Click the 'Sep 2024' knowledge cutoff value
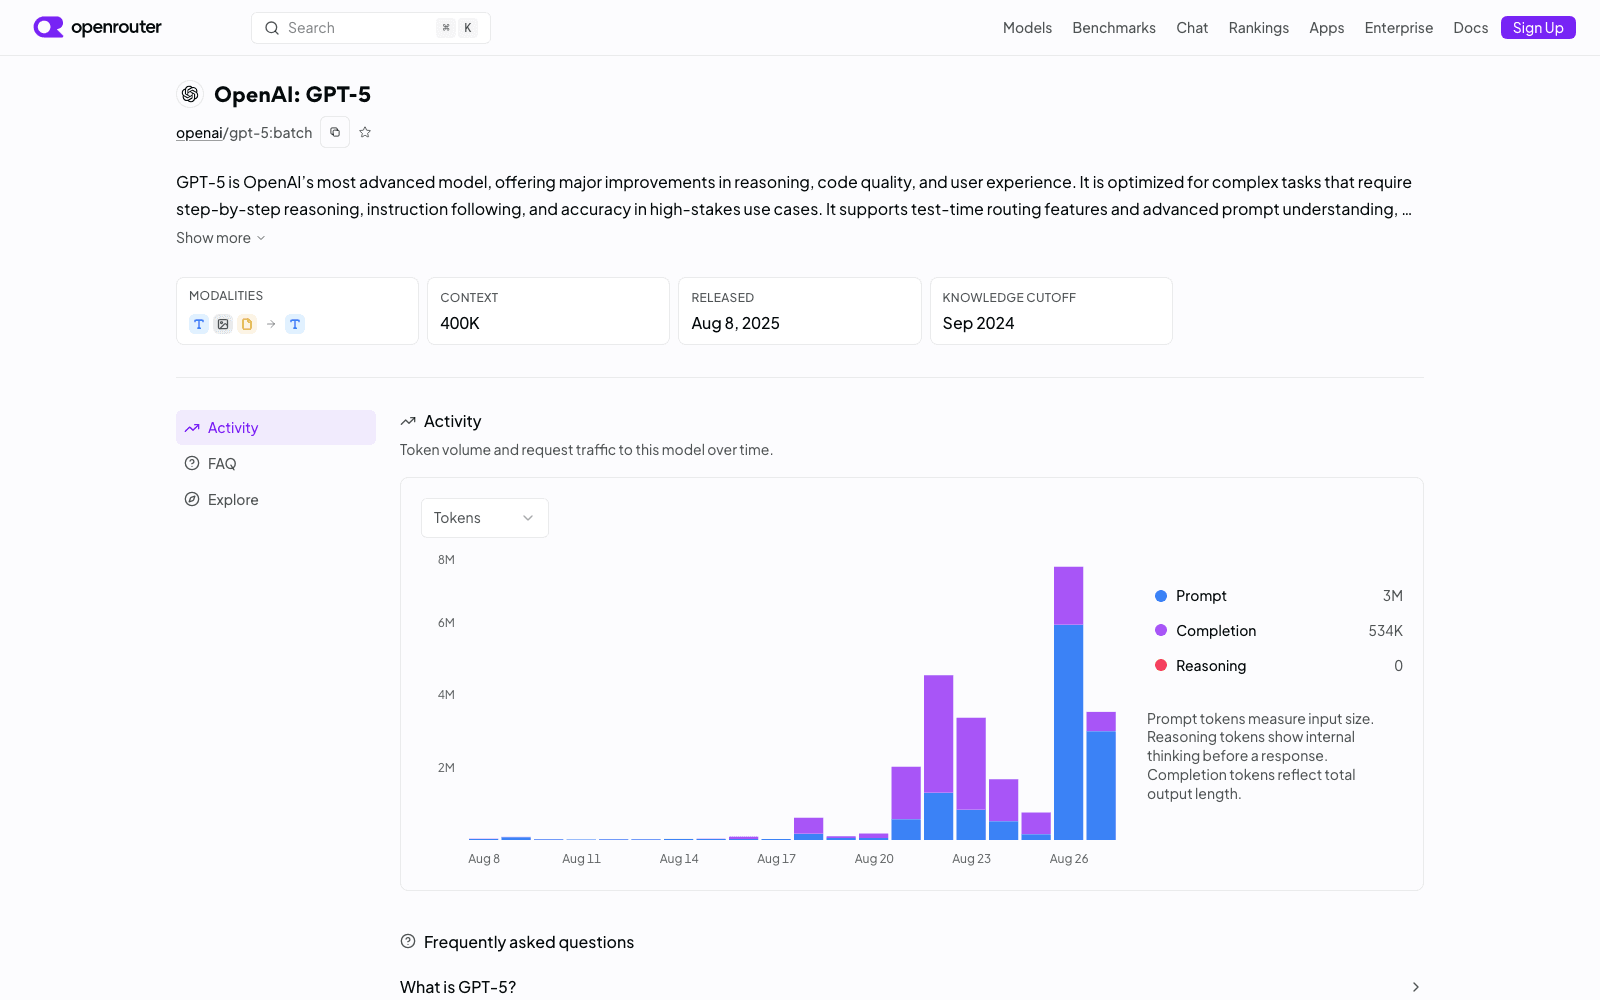 (978, 323)
